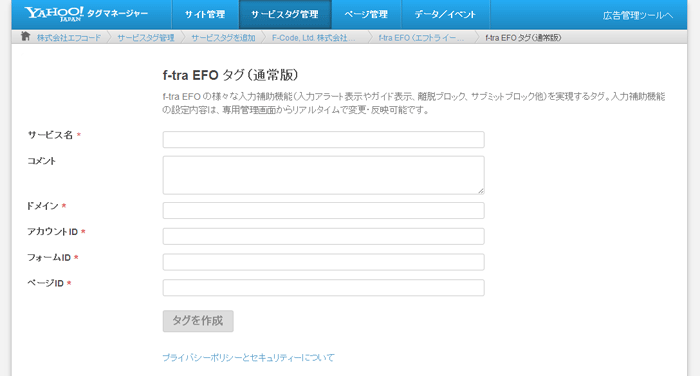Open the データ/イベント tab

coord(445,14)
